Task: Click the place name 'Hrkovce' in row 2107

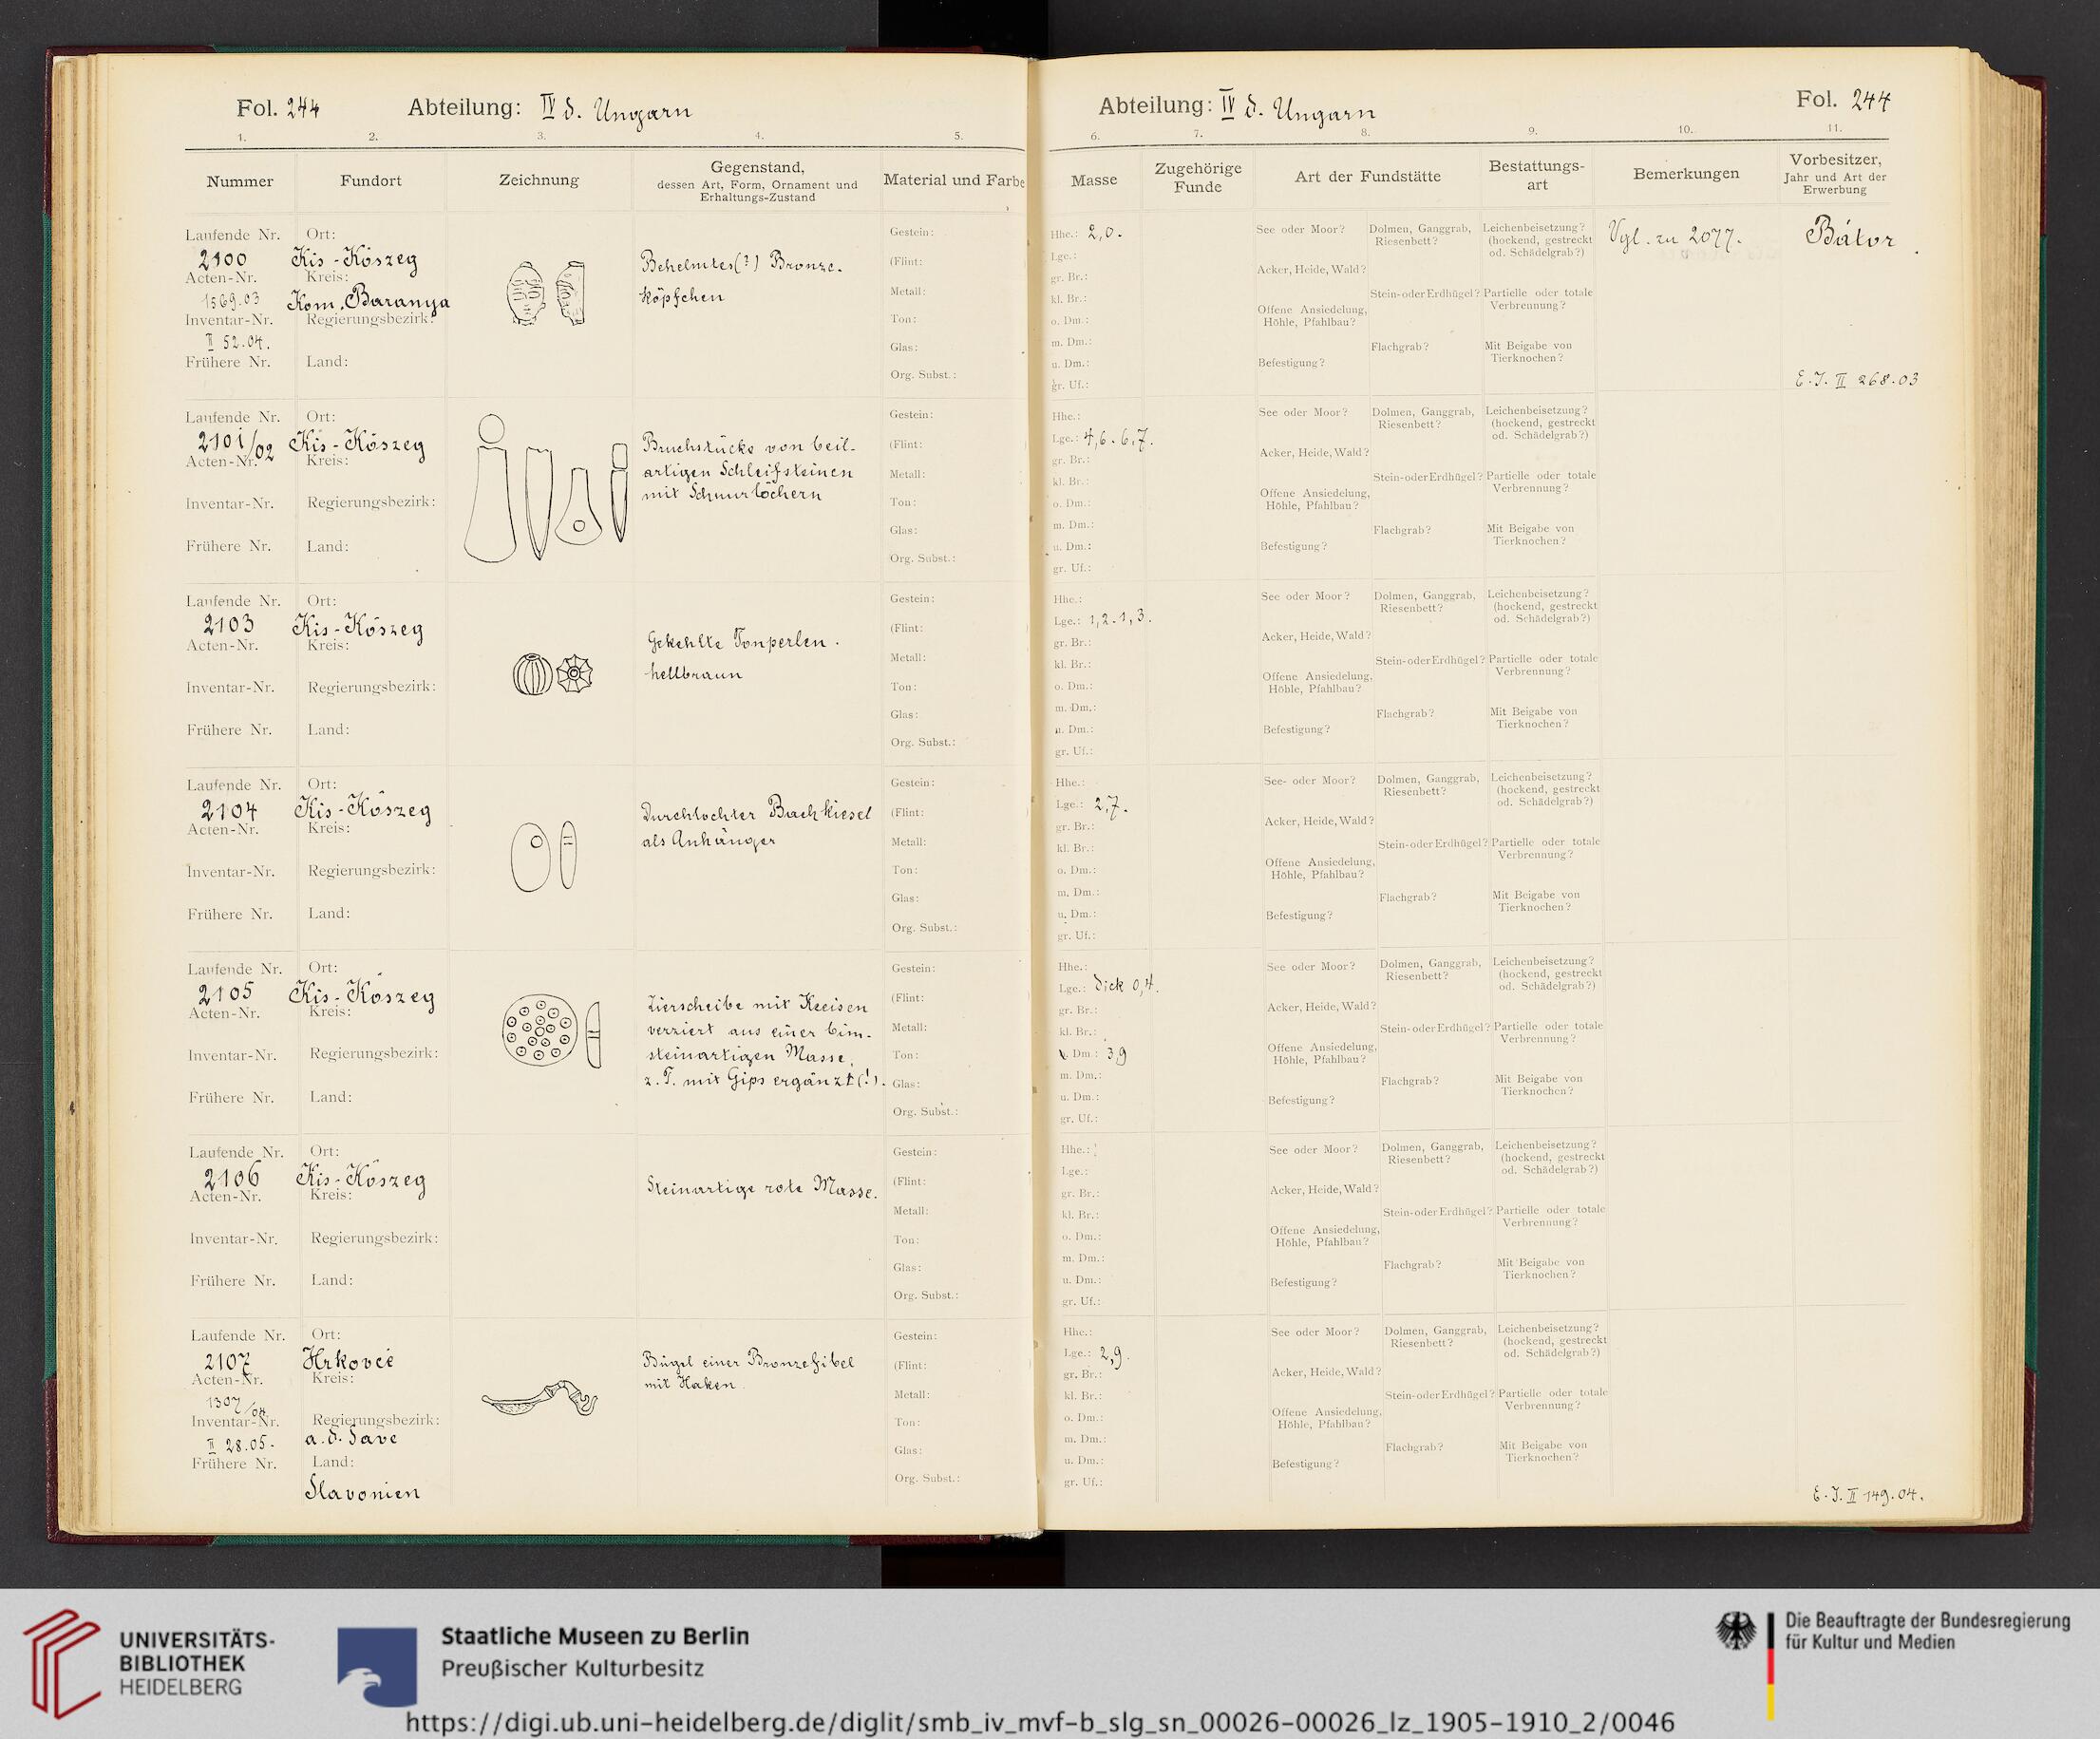Action: (348, 1361)
